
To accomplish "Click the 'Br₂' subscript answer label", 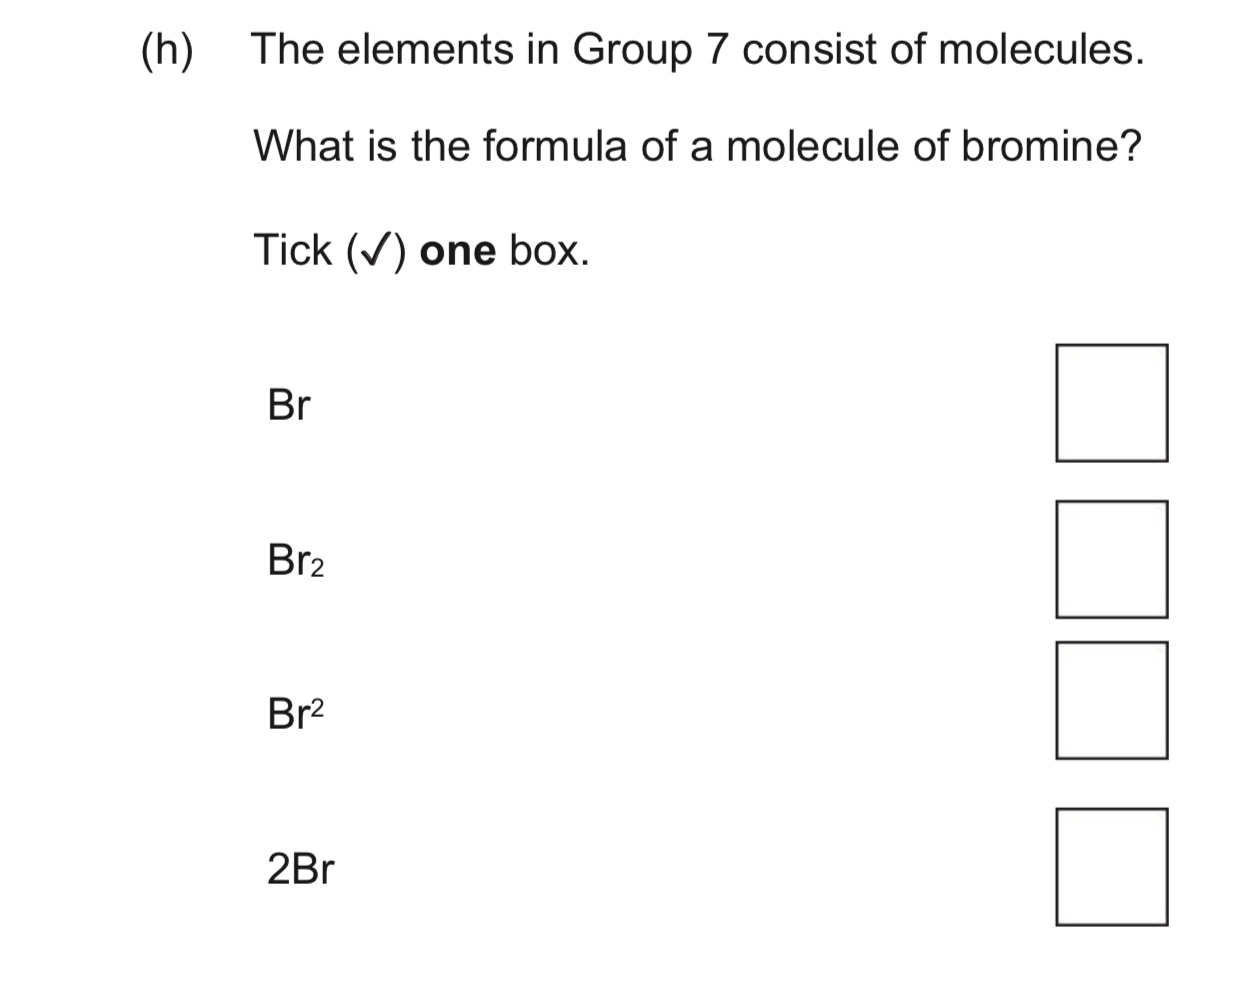I will pyautogui.click(x=295, y=561).
